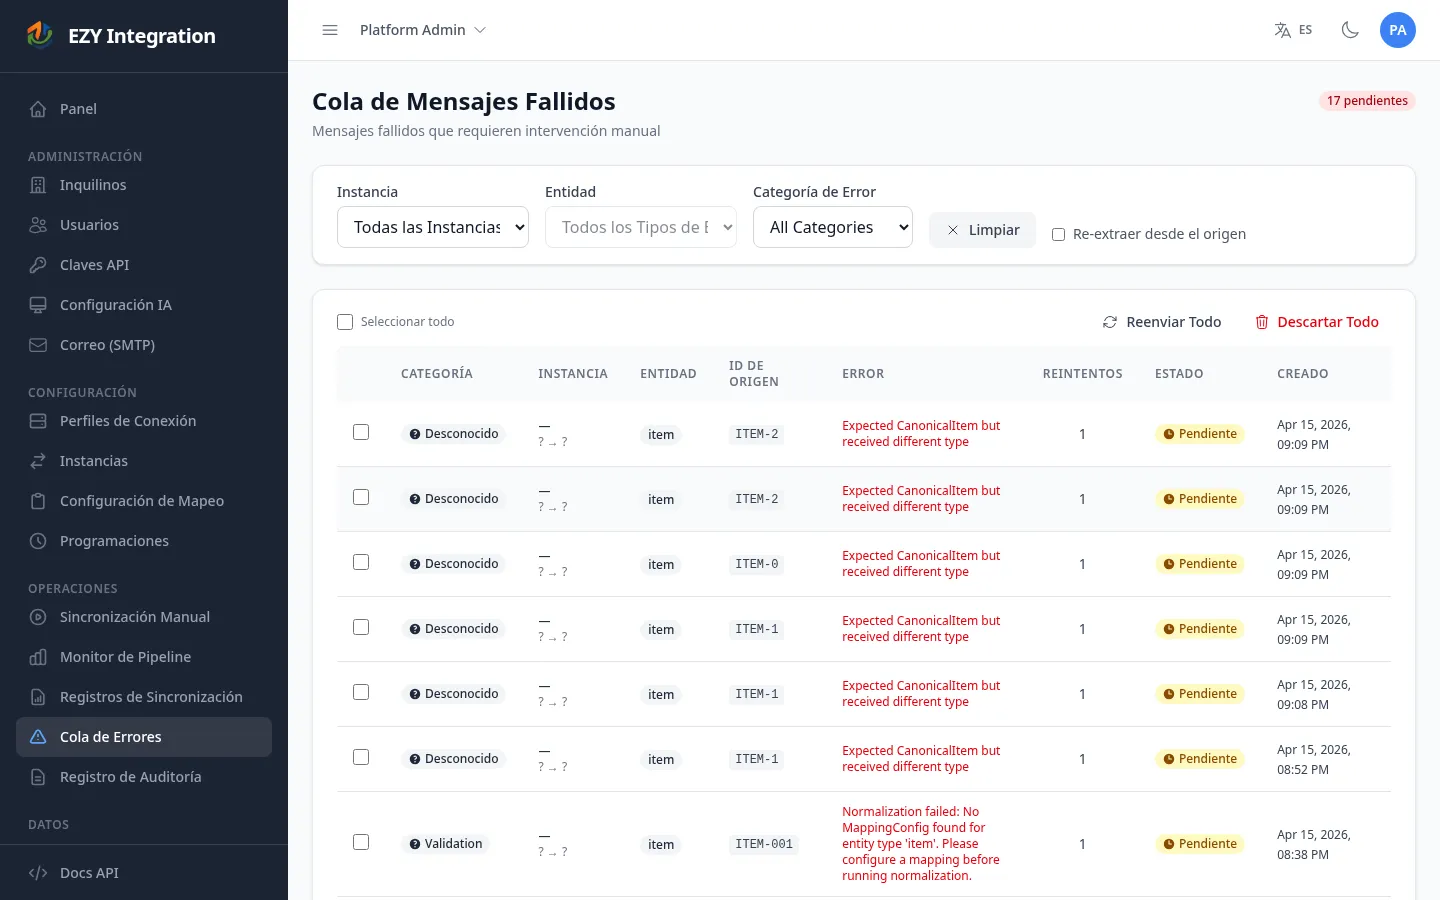Select checkbox of ITEM-1 row created 08:52 PM
The image size is (1440, 900).
click(361, 757)
